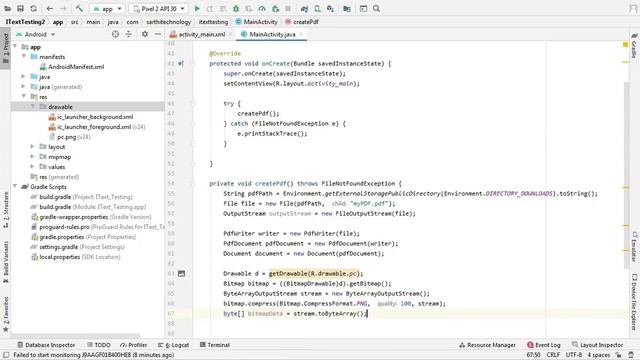Click the image gutter icon beside getDrawable

coord(182,273)
